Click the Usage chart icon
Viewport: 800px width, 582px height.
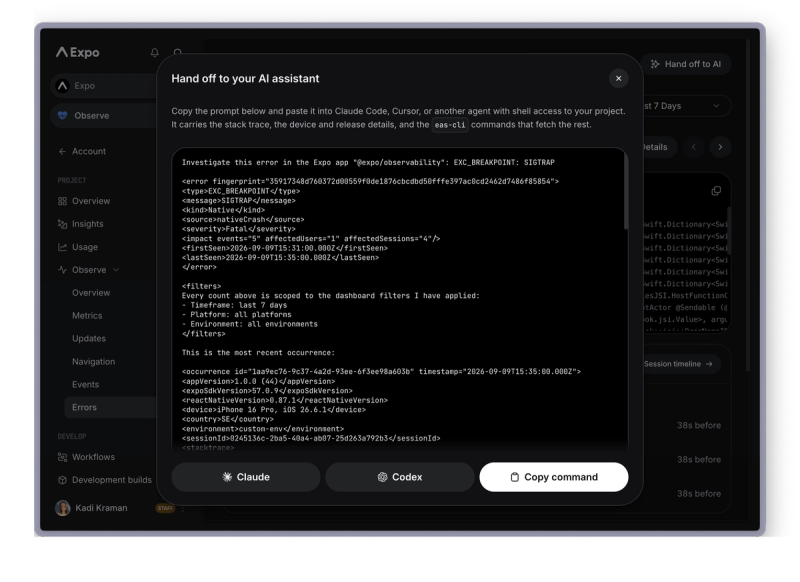(x=62, y=247)
